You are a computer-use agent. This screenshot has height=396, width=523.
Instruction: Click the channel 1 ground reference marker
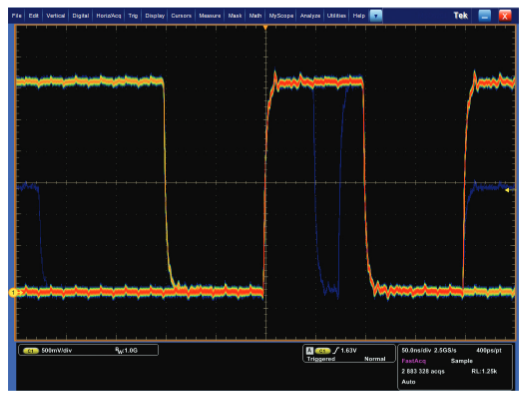(x=13, y=293)
